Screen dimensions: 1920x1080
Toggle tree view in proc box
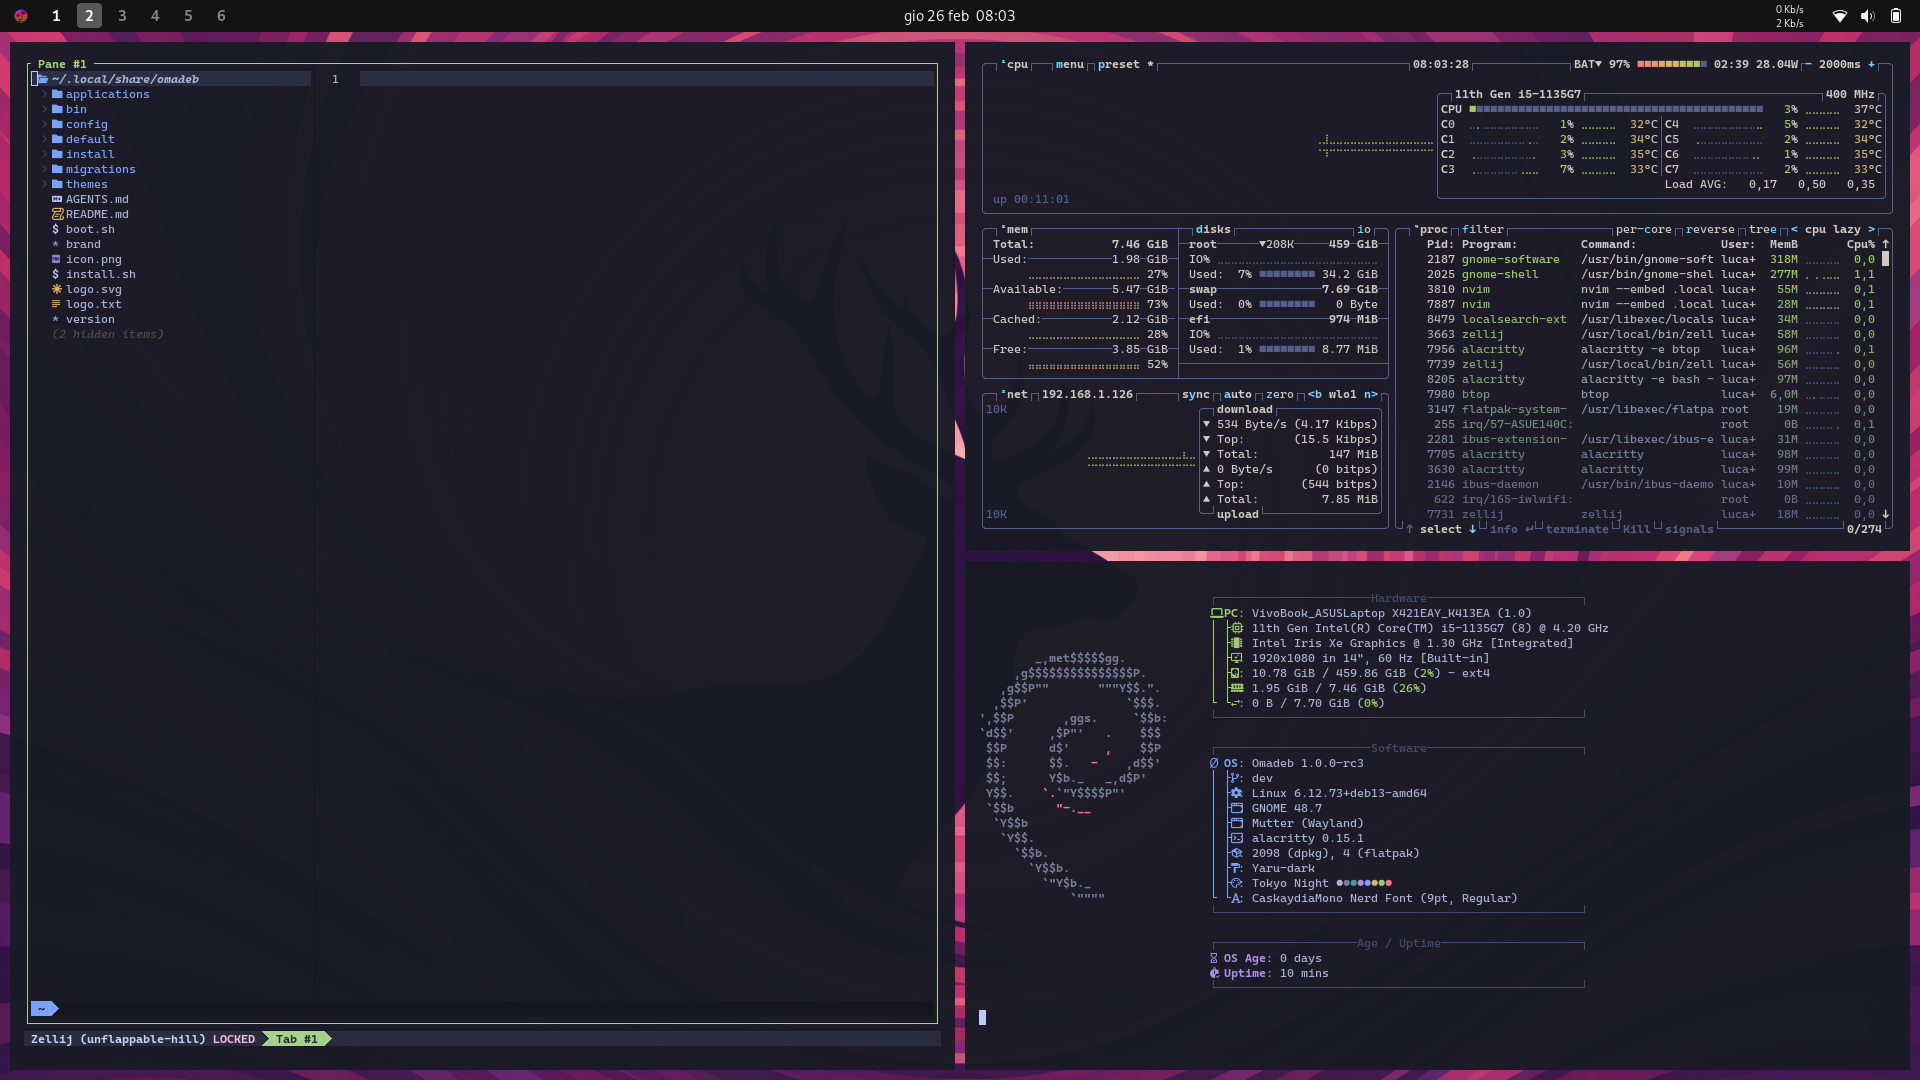click(1762, 229)
